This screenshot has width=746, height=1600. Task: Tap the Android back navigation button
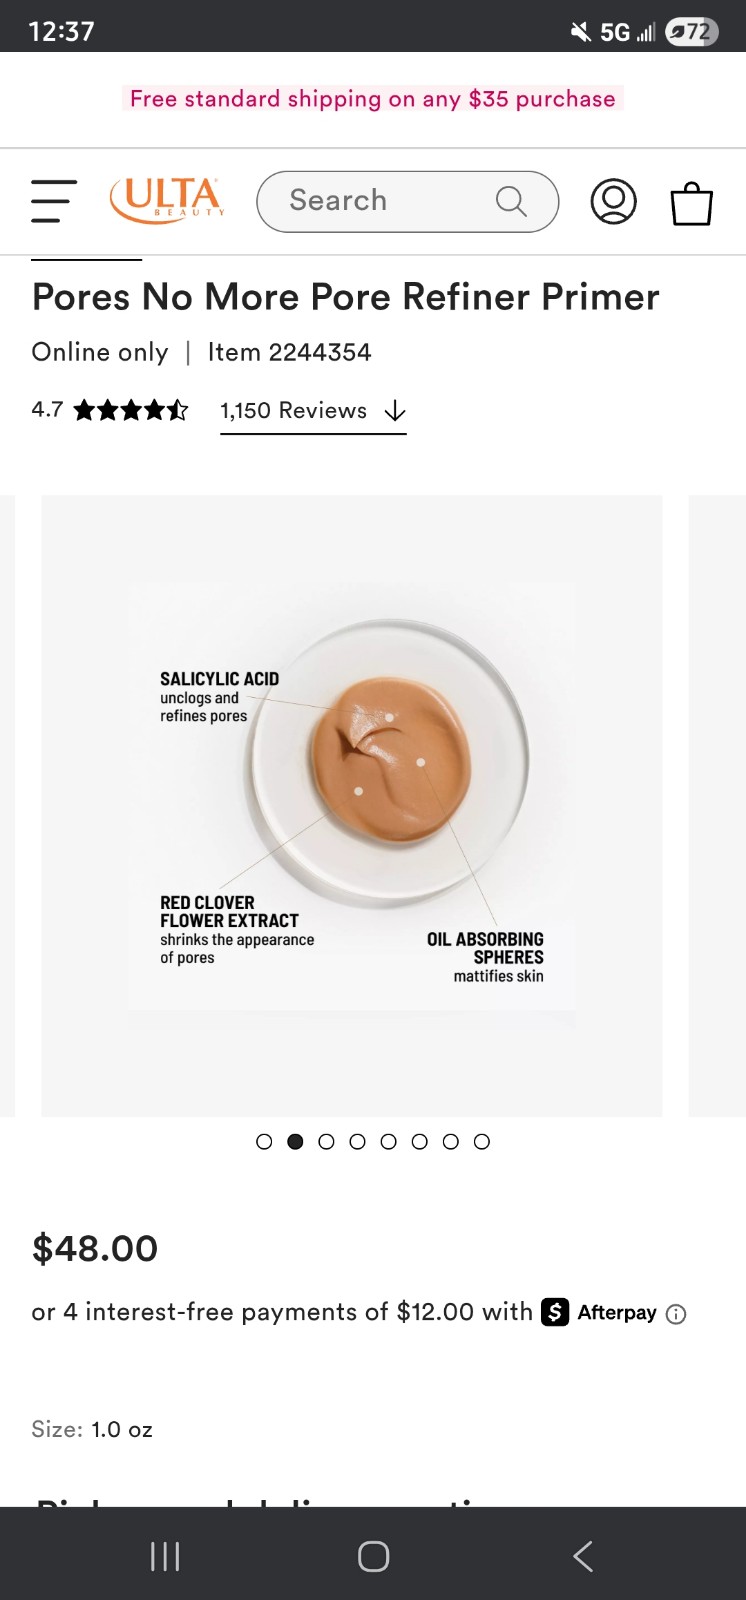click(x=583, y=1556)
